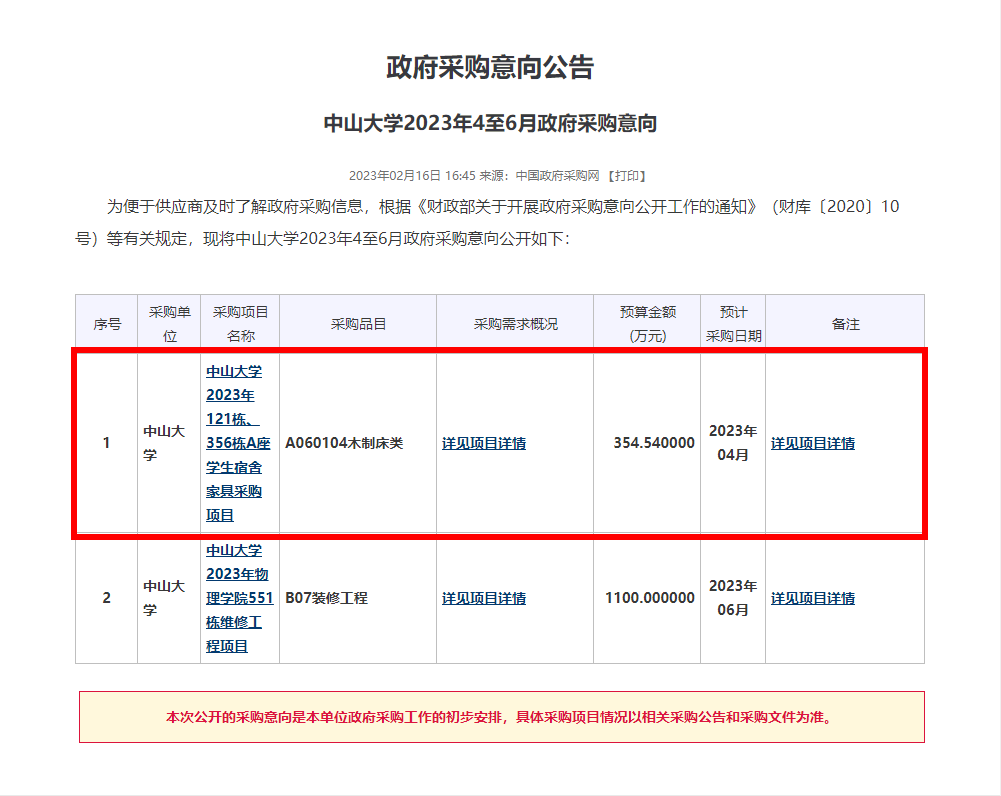Open the 物理学院551栋维修工程项目 link
The height and width of the screenshot is (796, 1001).
click(239, 598)
